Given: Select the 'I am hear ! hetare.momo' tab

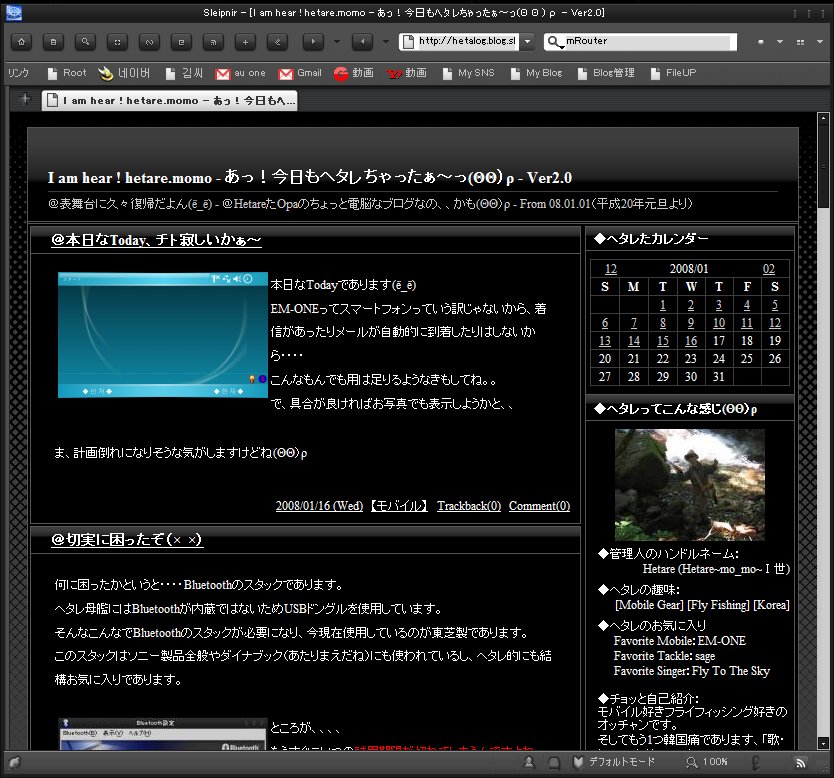Looking at the screenshot, I should point(170,101).
